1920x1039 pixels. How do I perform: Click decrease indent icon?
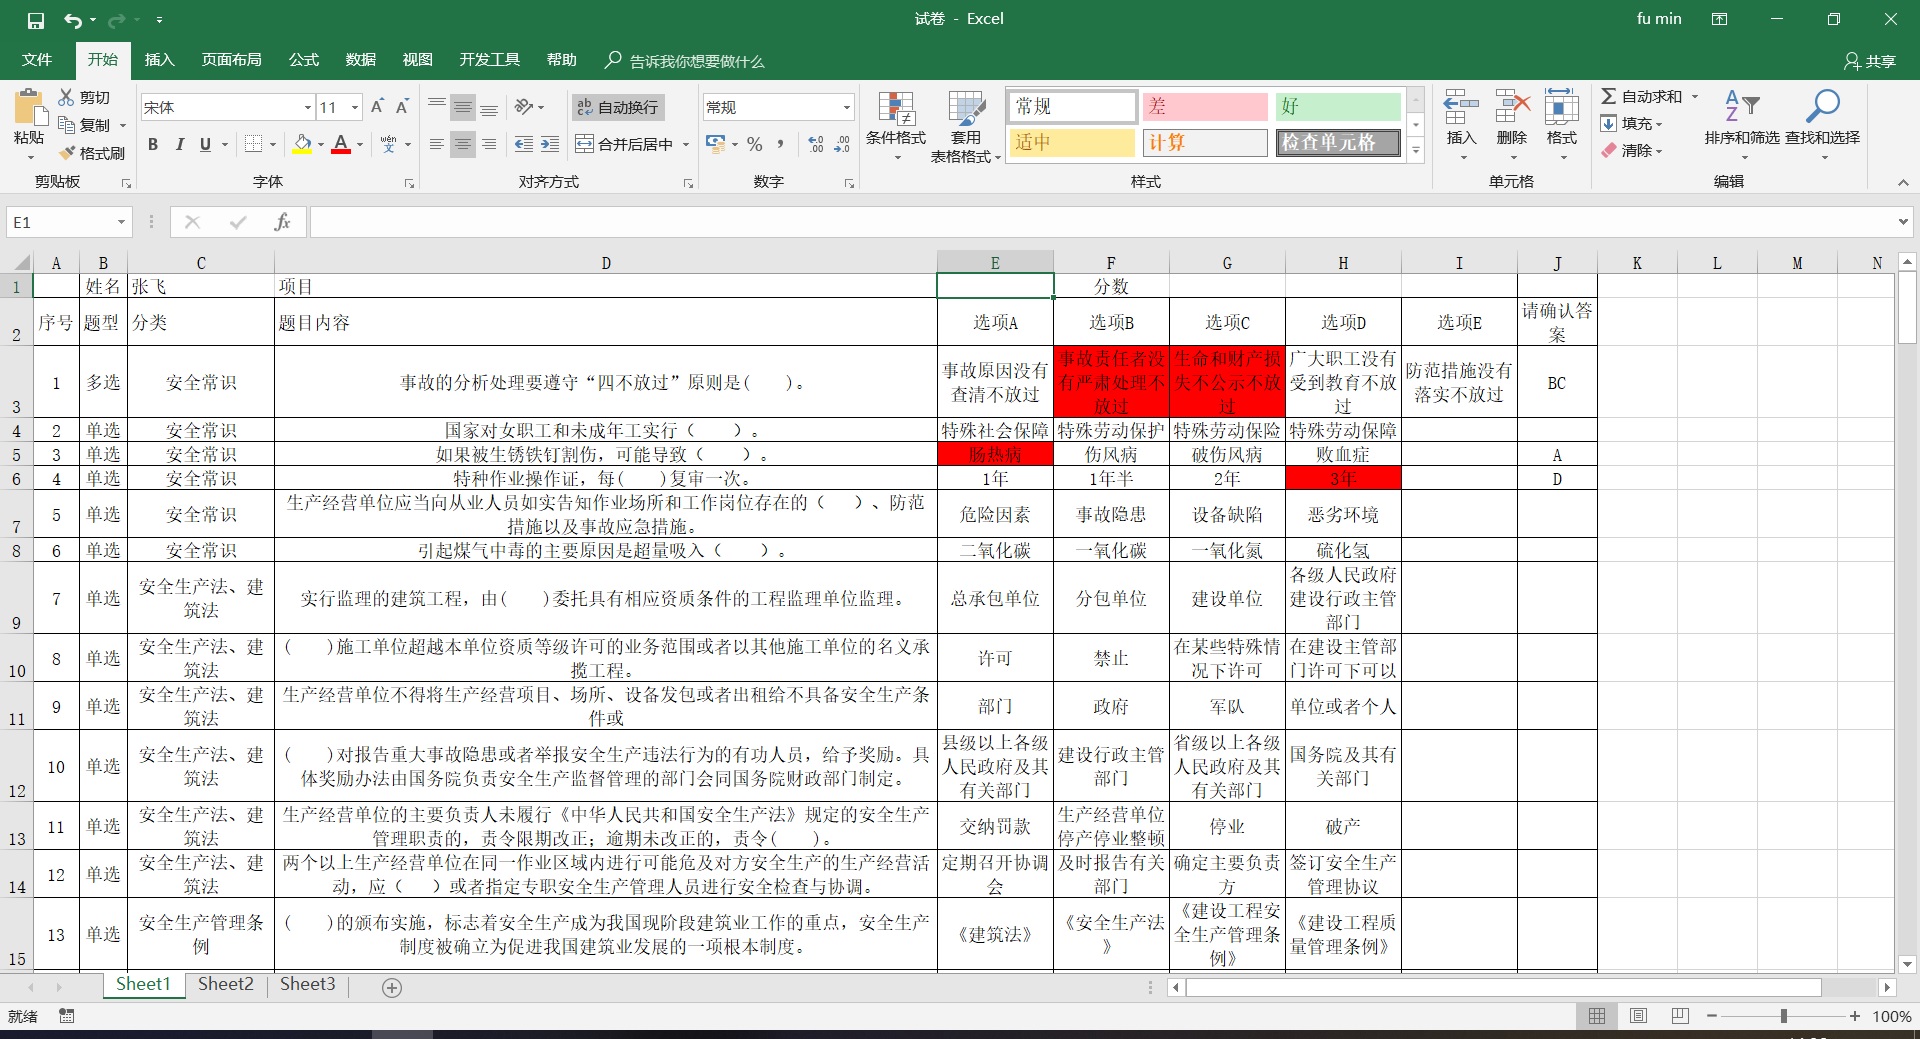click(523, 145)
